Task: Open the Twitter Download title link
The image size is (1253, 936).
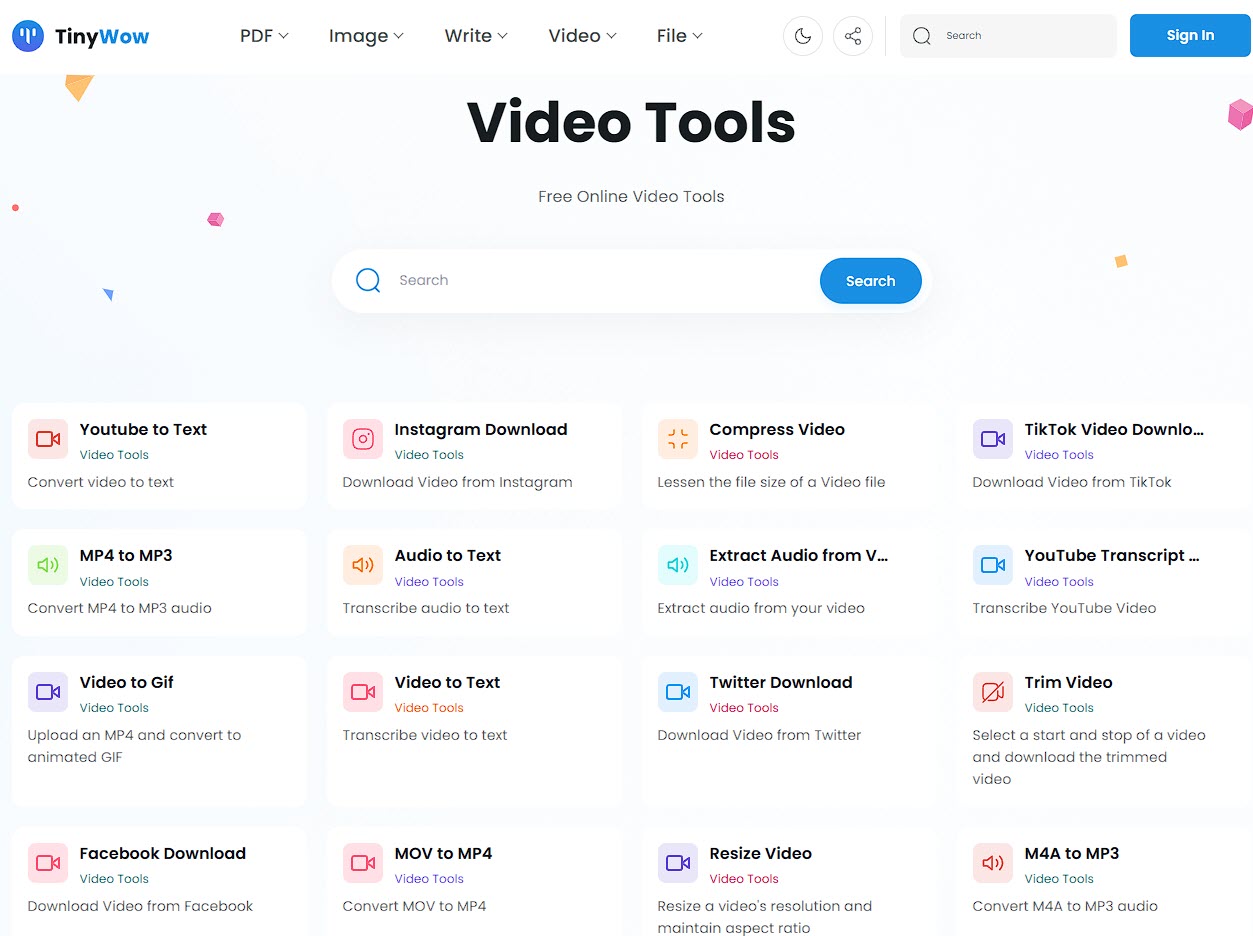Action: pos(781,682)
